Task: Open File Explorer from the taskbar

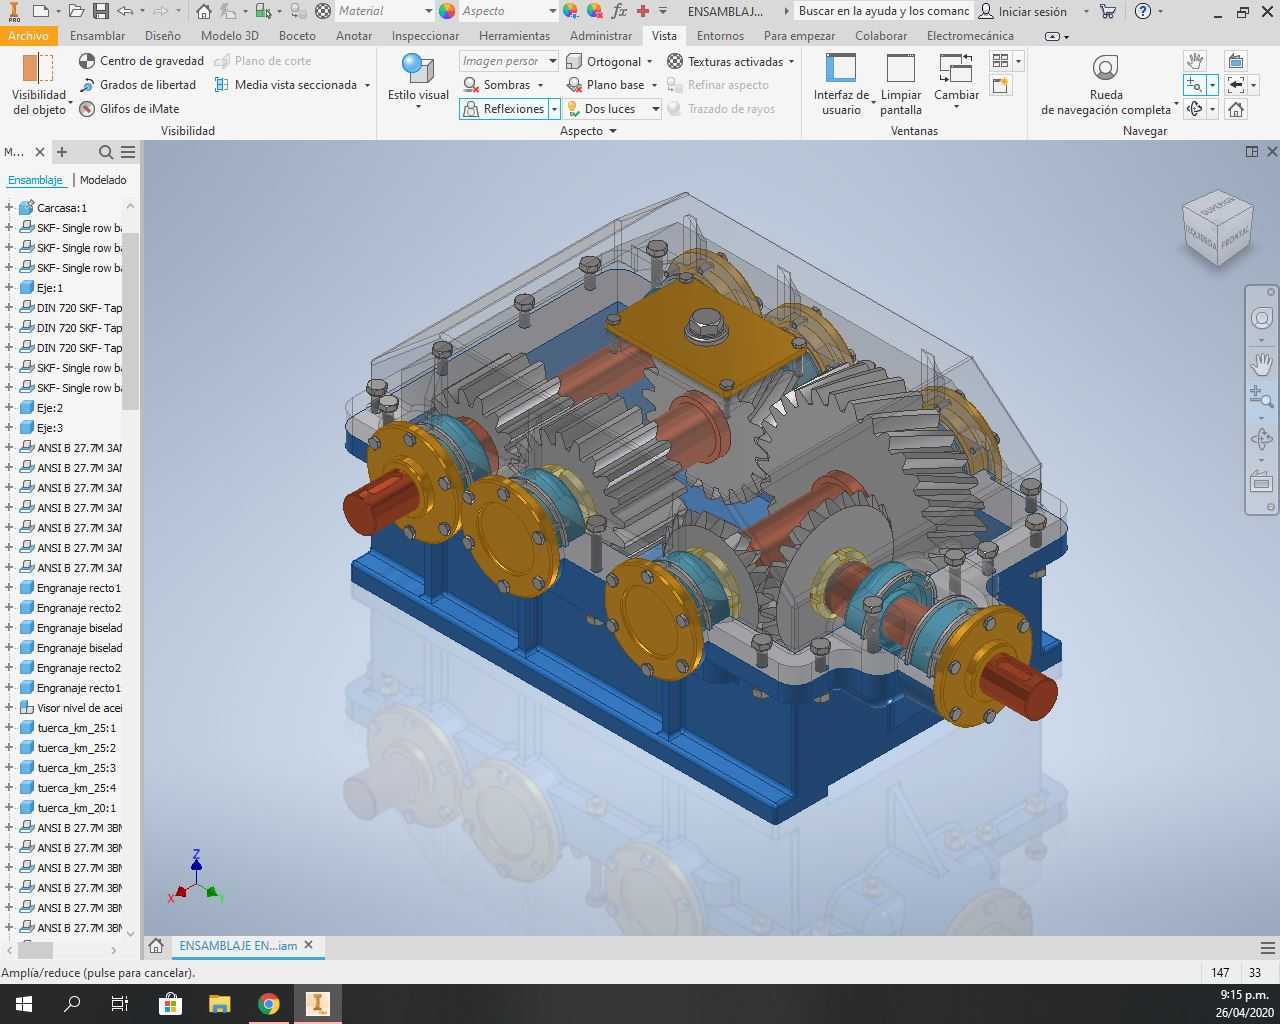Action: point(220,1004)
